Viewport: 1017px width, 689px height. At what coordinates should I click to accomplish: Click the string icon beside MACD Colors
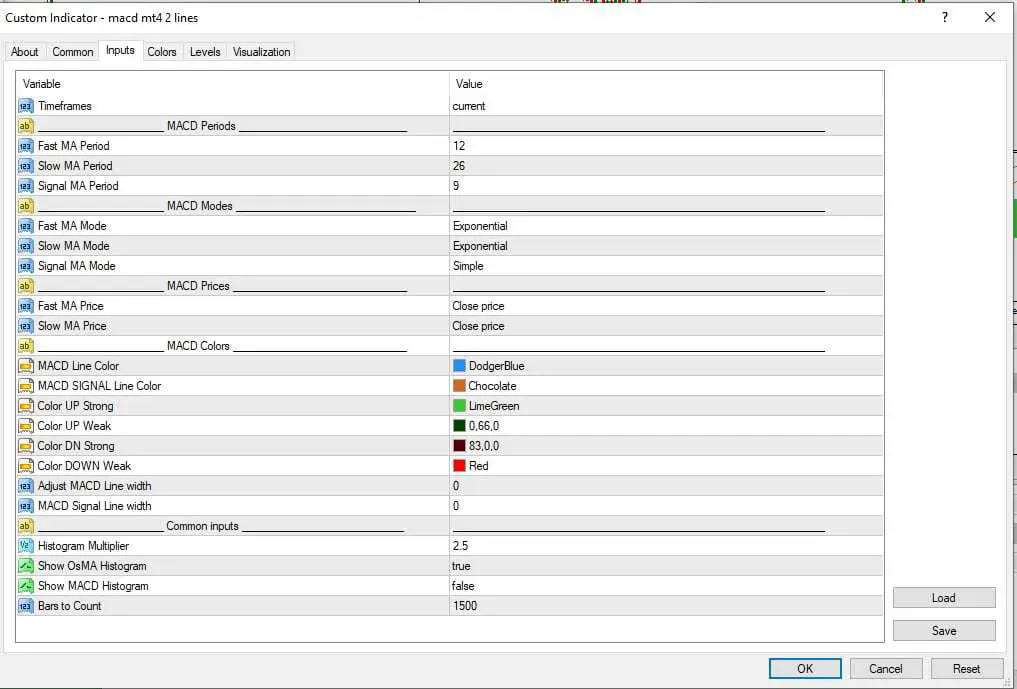click(25, 346)
